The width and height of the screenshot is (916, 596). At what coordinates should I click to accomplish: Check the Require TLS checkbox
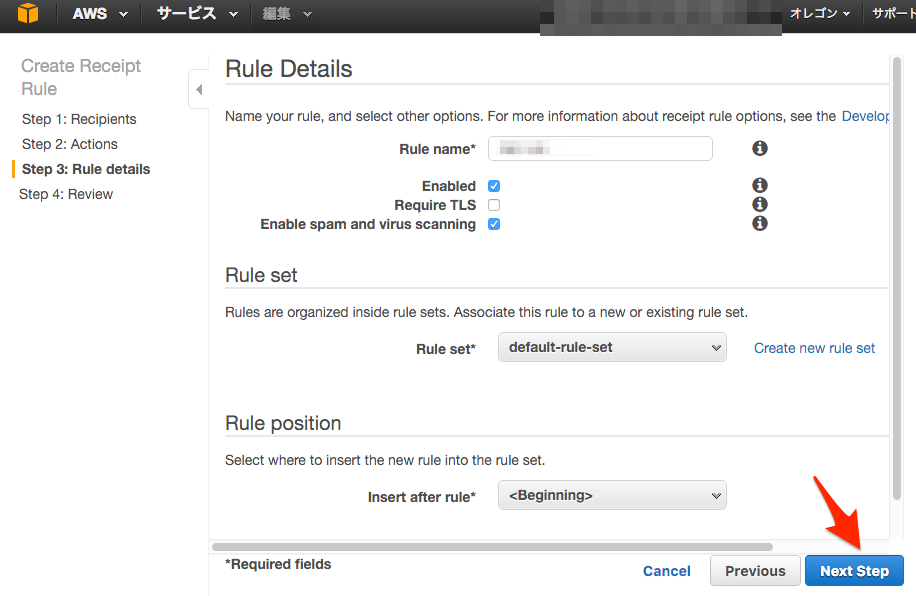click(494, 205)
